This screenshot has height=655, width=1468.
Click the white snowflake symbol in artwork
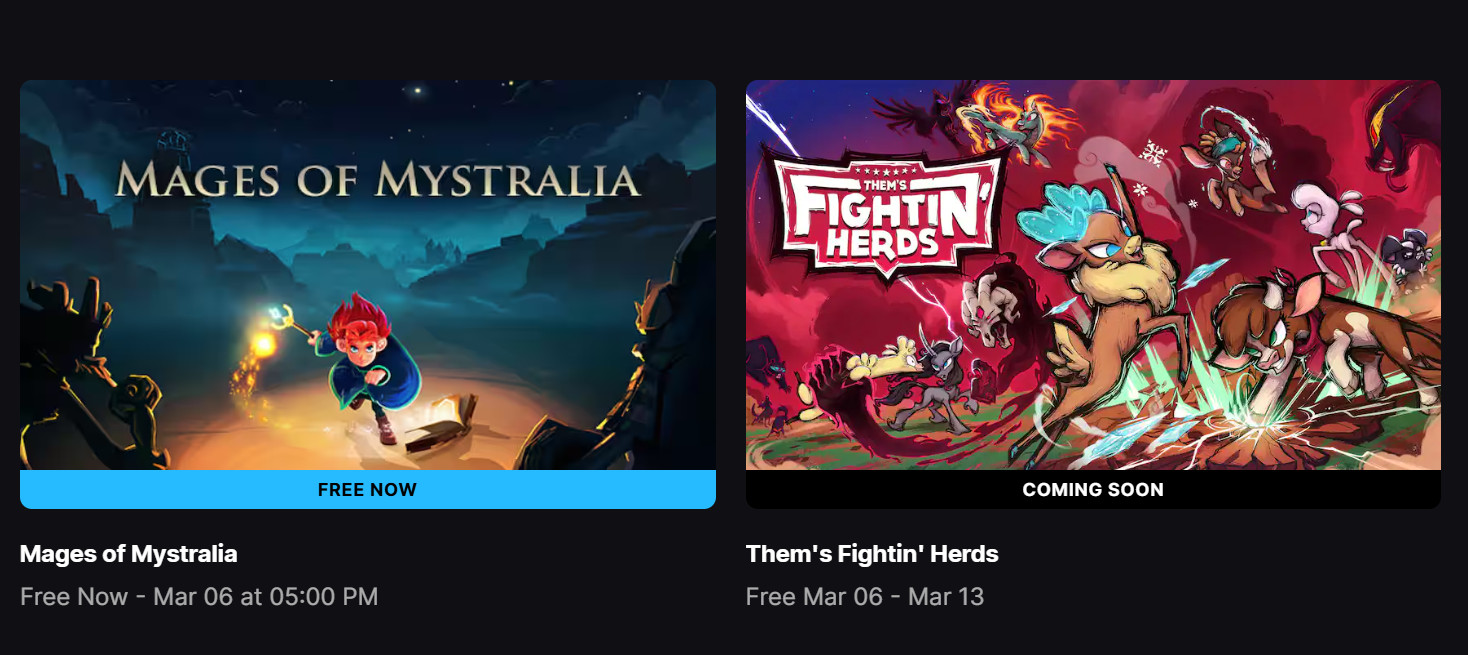pos(1157,152)
